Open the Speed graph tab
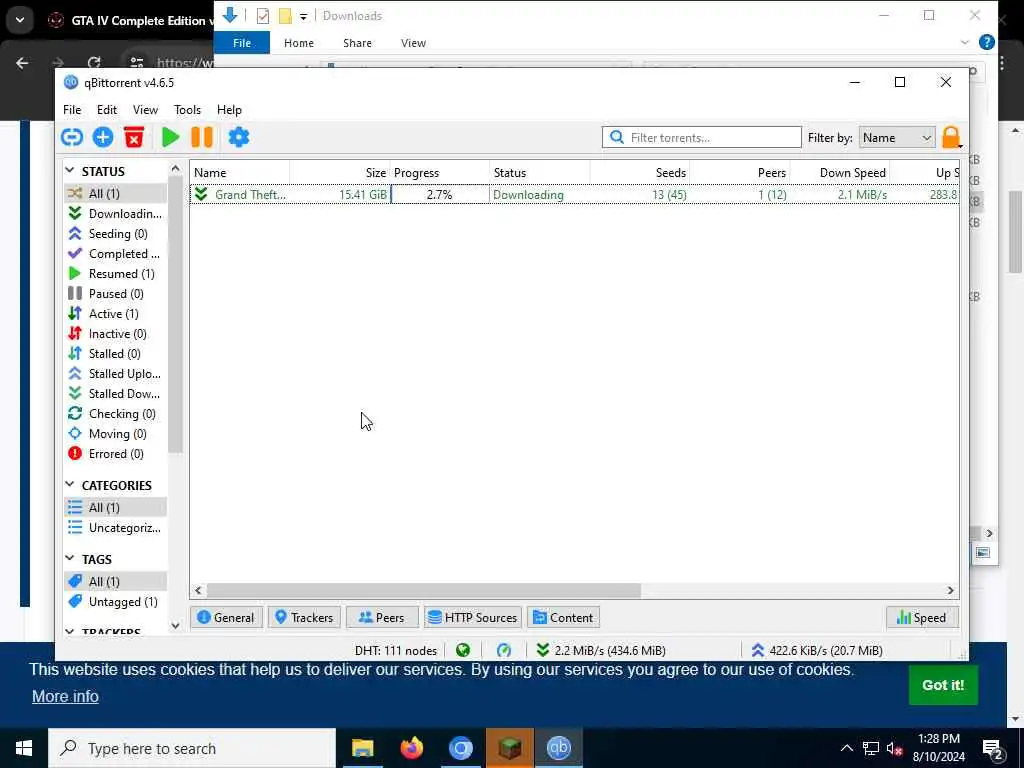 point(921,618)
